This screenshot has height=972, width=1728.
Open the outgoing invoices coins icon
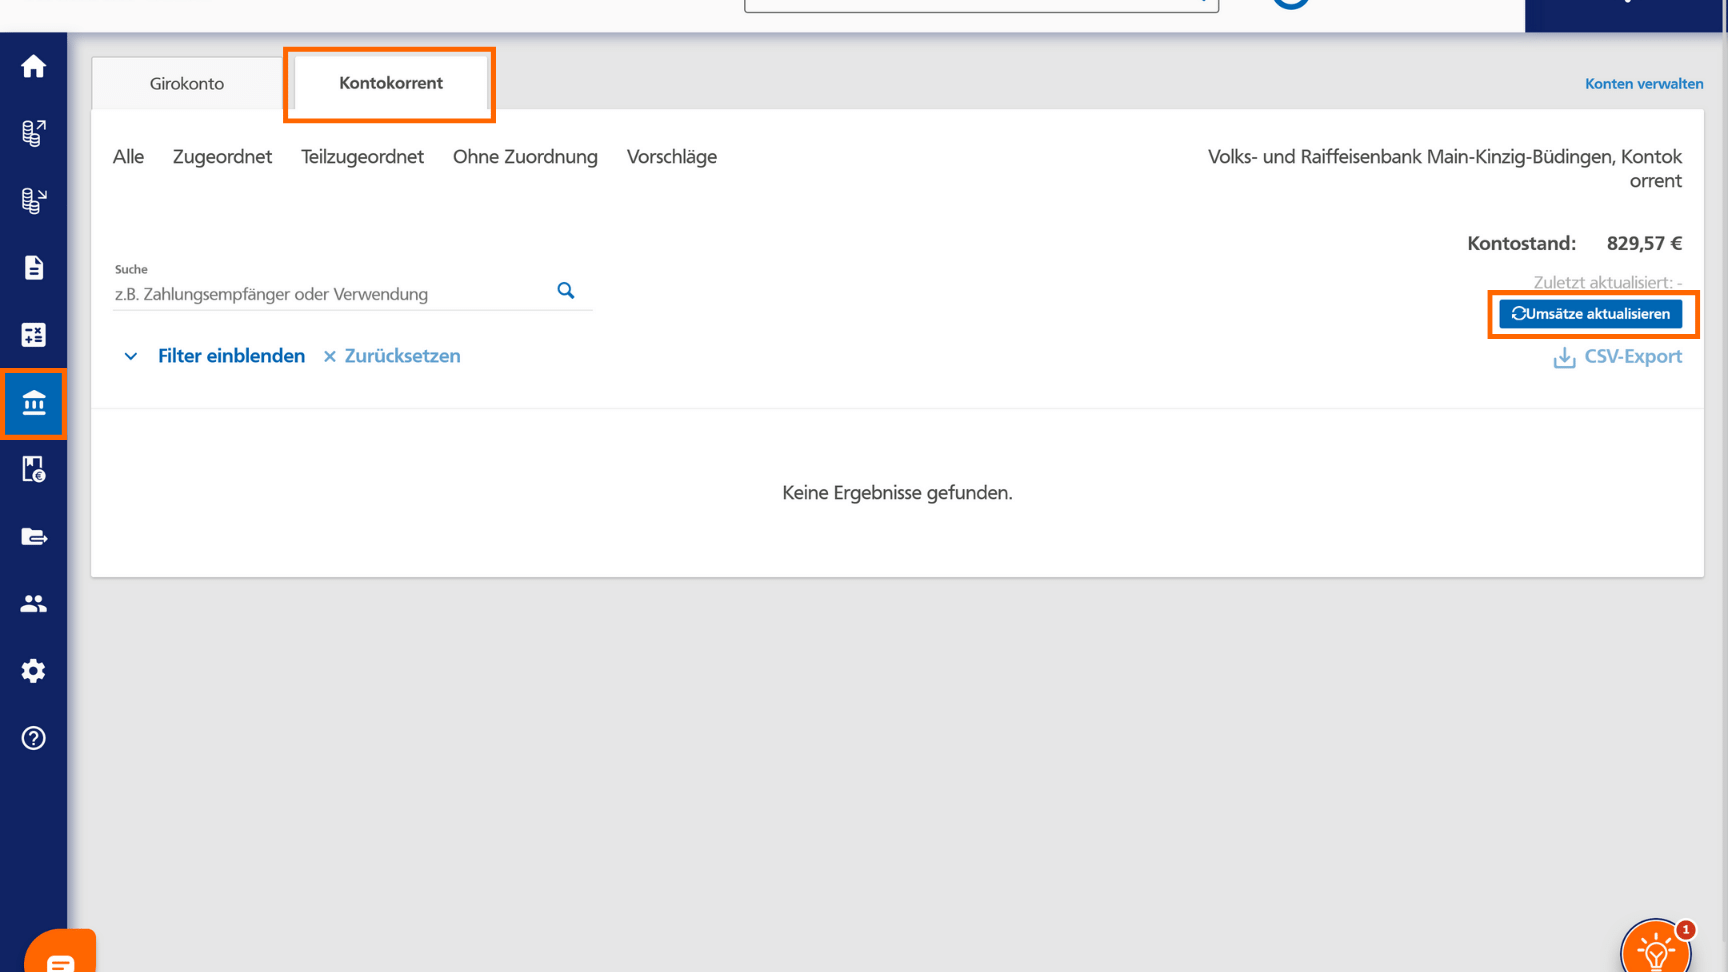tap(33, 133)
